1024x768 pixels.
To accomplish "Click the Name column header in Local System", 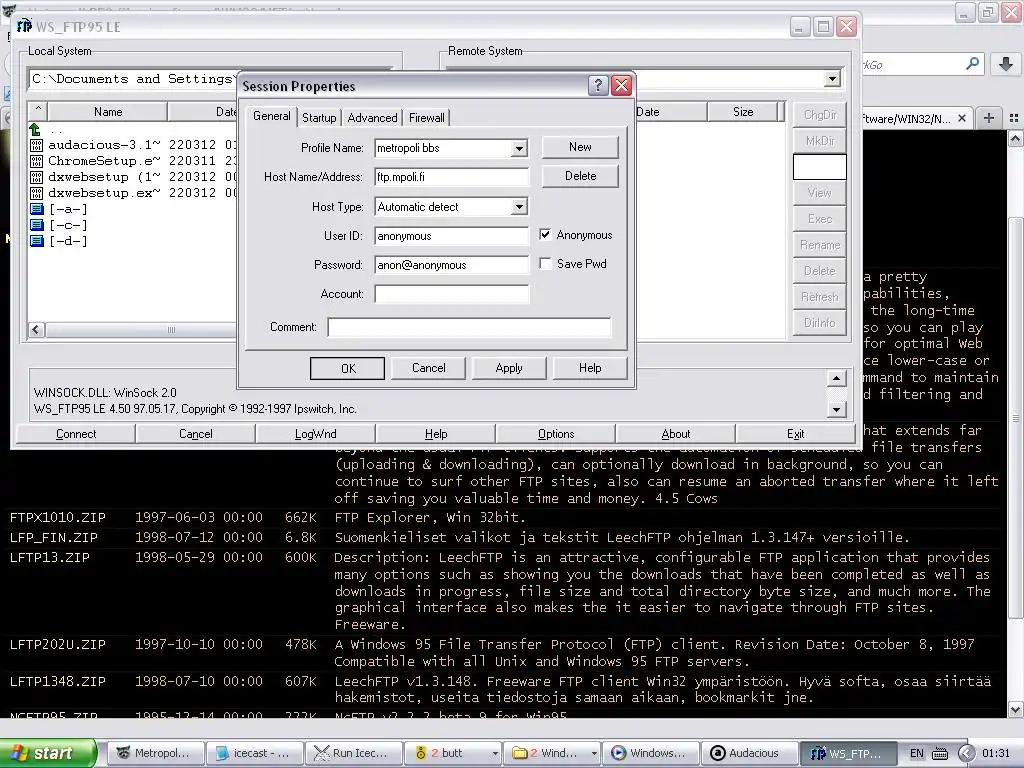I will pyautogui.click(x=108, y=112).
